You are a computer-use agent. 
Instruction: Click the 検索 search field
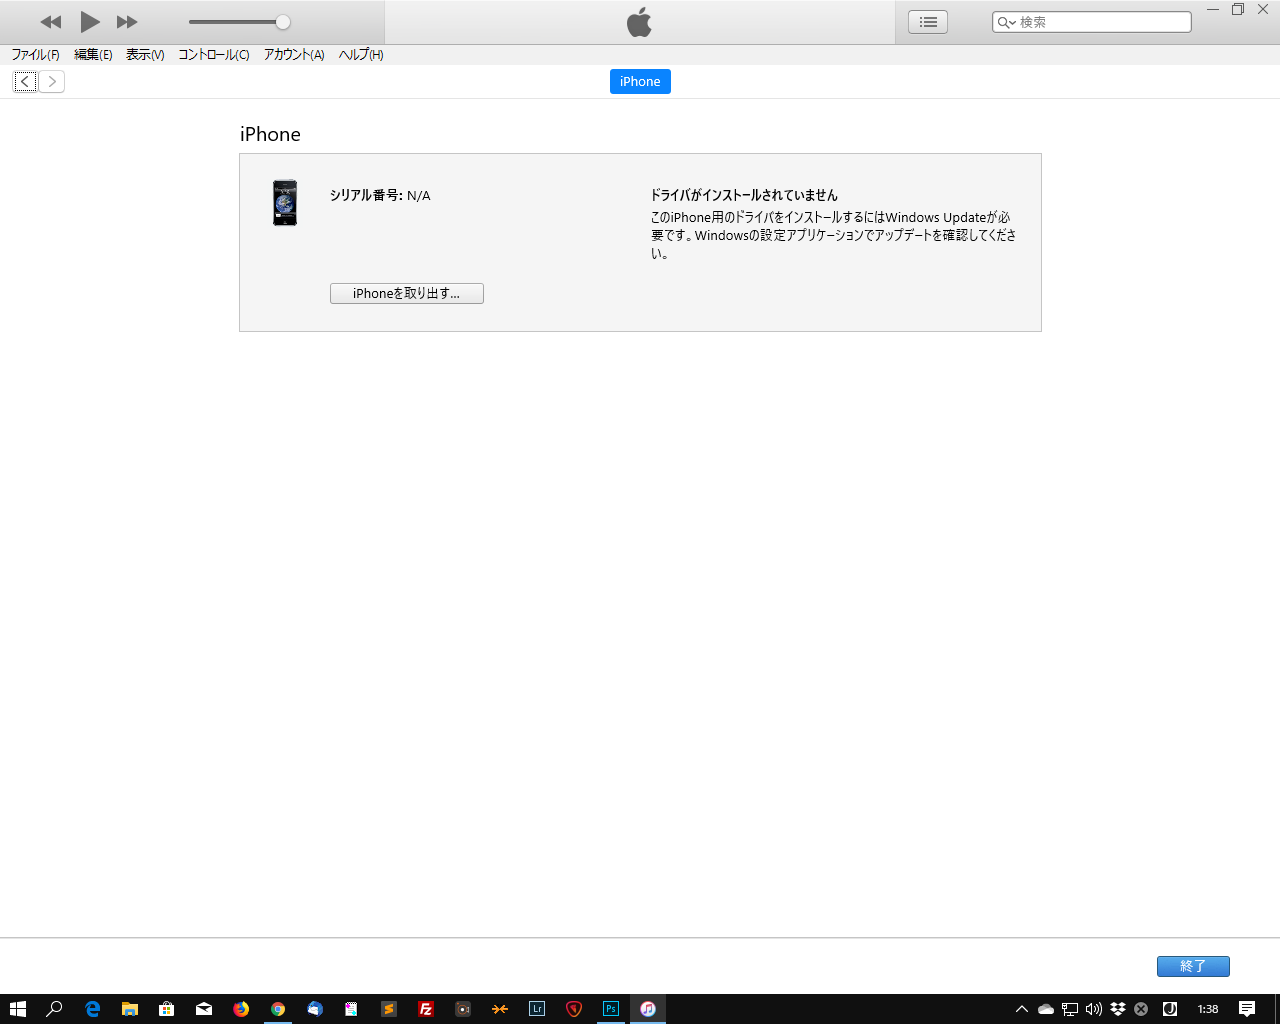[1092, 22]
